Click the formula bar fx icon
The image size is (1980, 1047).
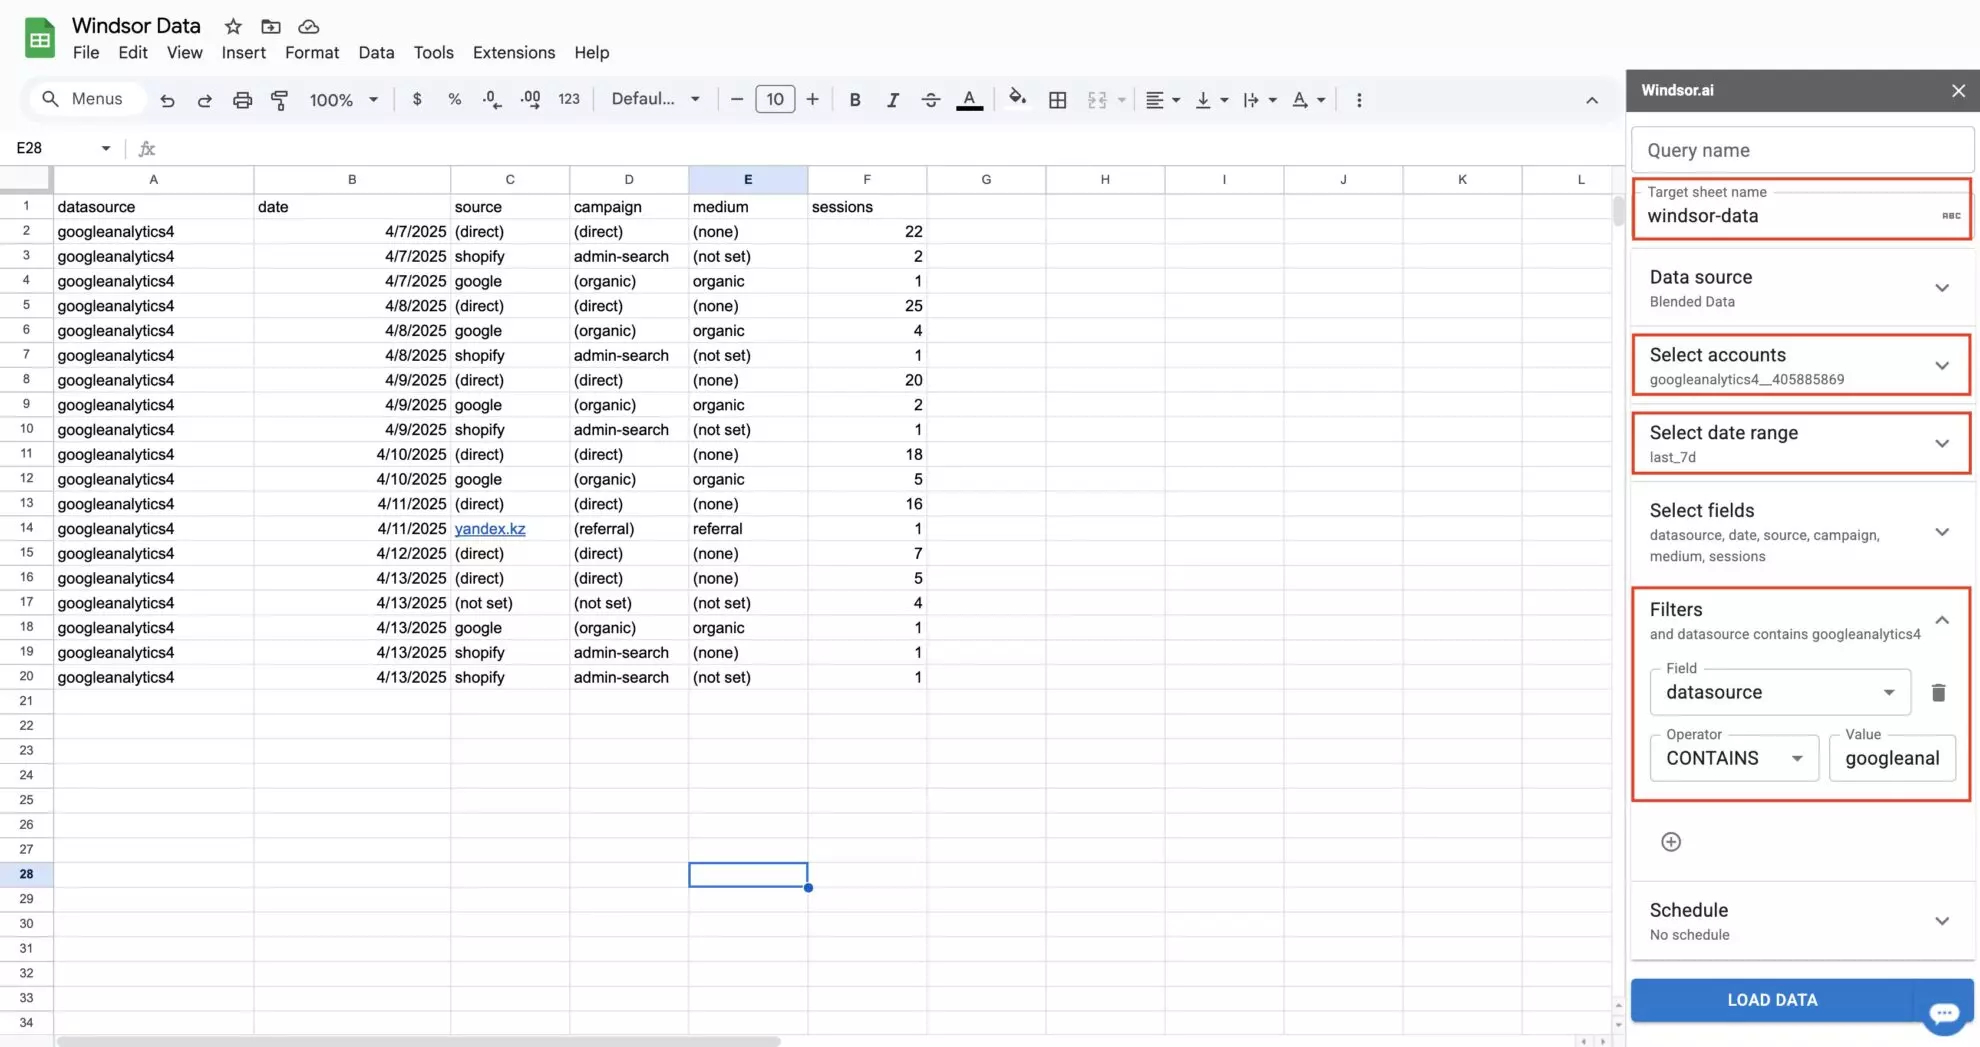pos(147,148)
